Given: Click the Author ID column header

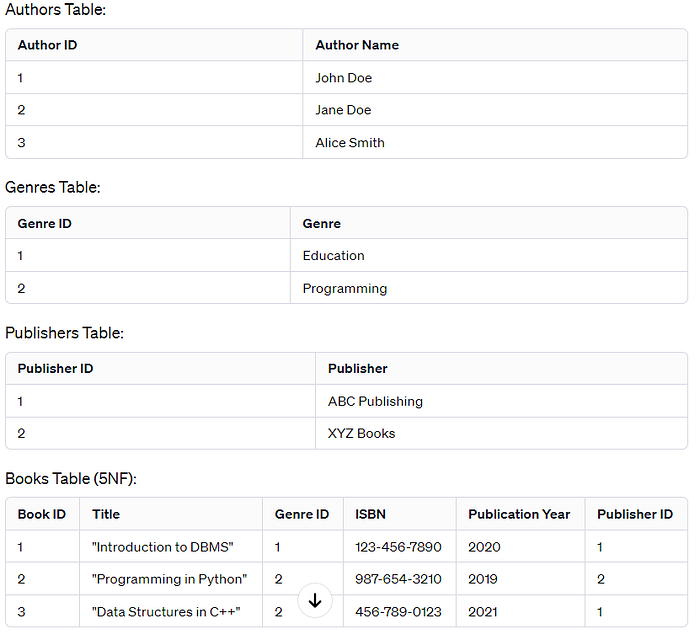Looking at the screenshot, I should click(47, 45).
